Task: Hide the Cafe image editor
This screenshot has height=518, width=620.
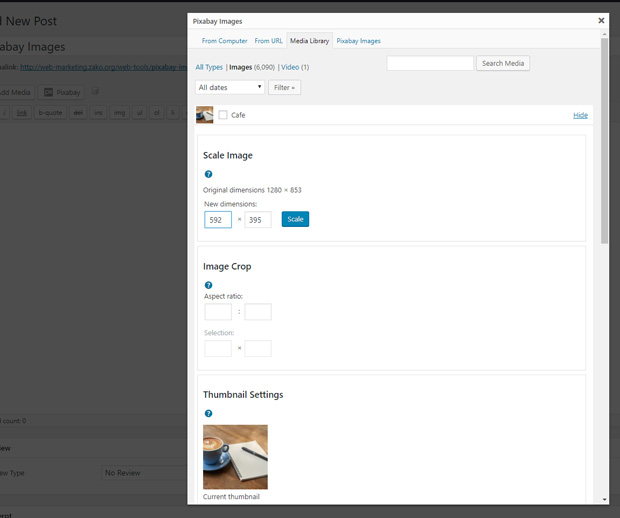Action: [x=580, y=115]
